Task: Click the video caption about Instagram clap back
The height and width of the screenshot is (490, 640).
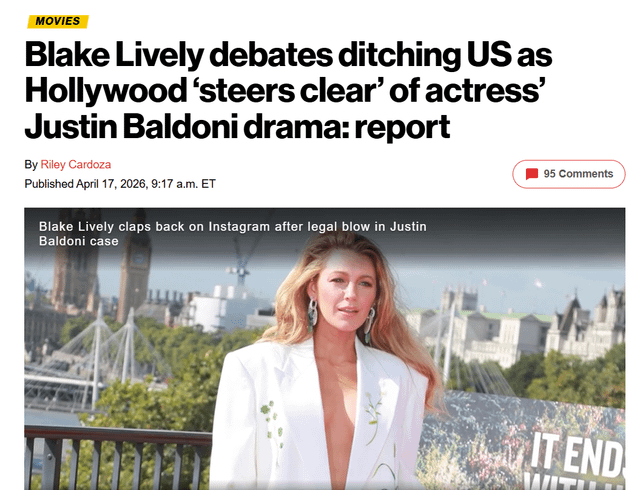Action: tap(233, 234)
